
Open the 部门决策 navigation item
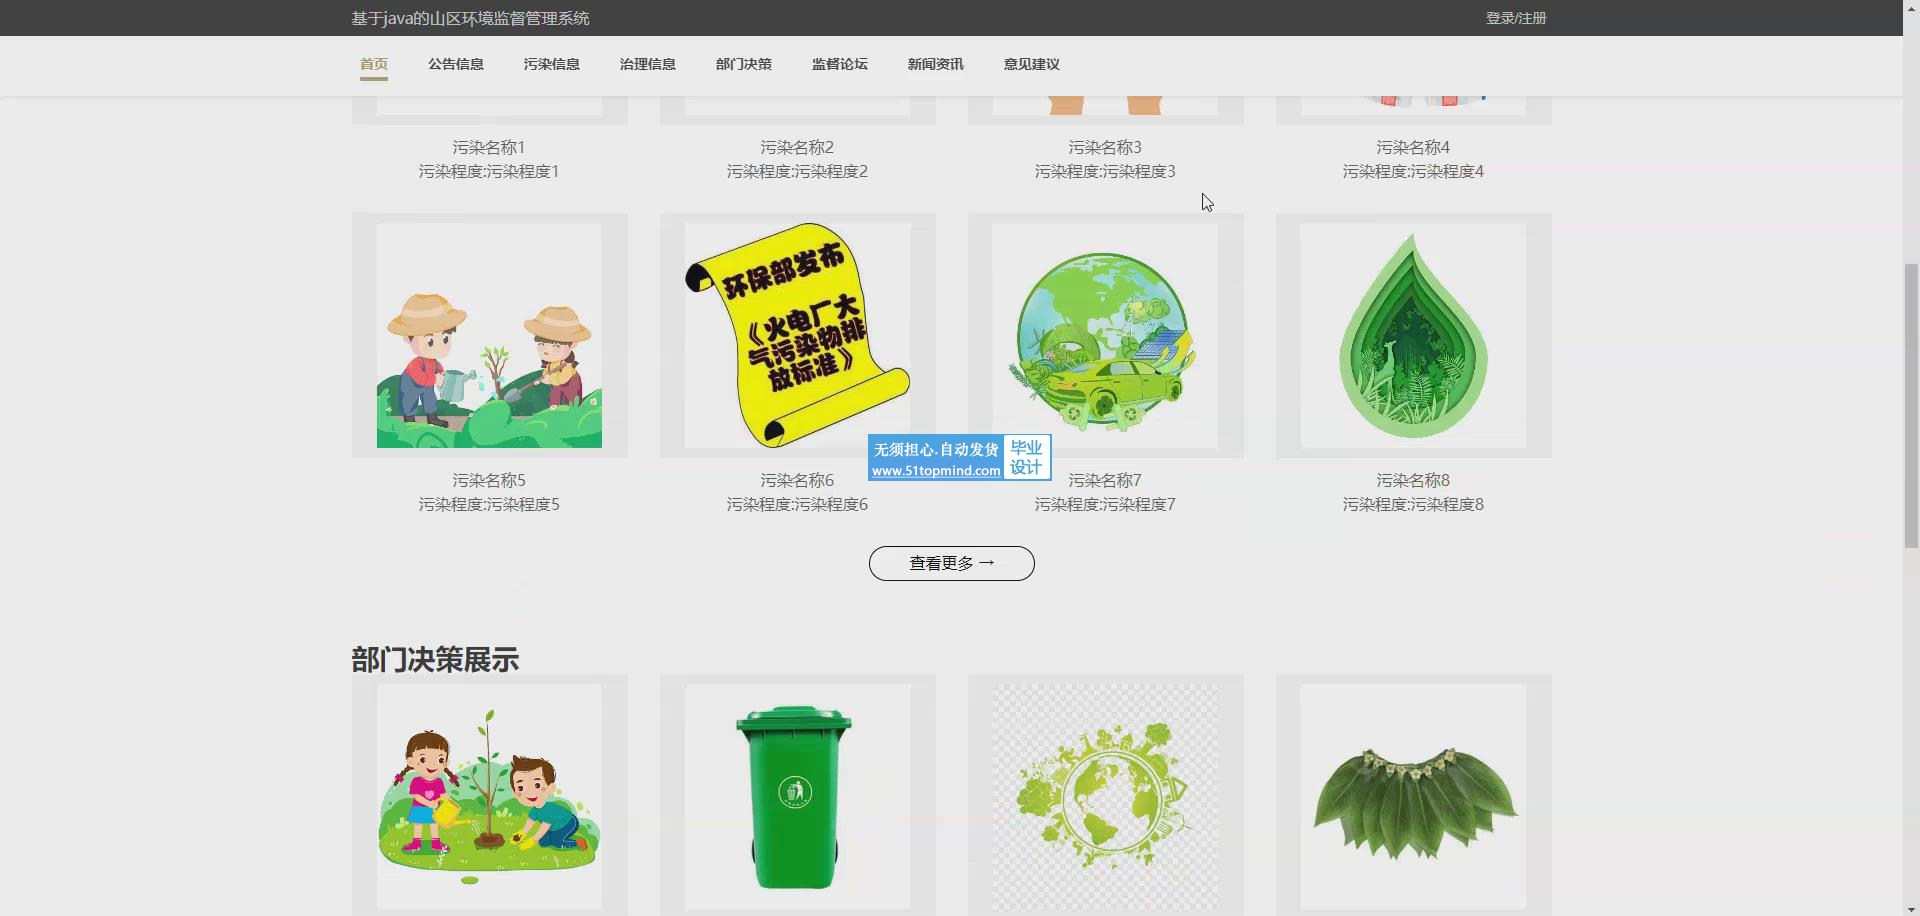tap(743, 64)
